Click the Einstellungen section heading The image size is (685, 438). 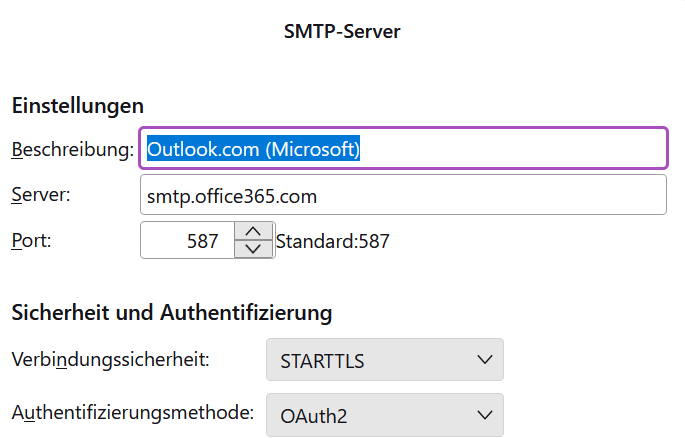(78, 105)
